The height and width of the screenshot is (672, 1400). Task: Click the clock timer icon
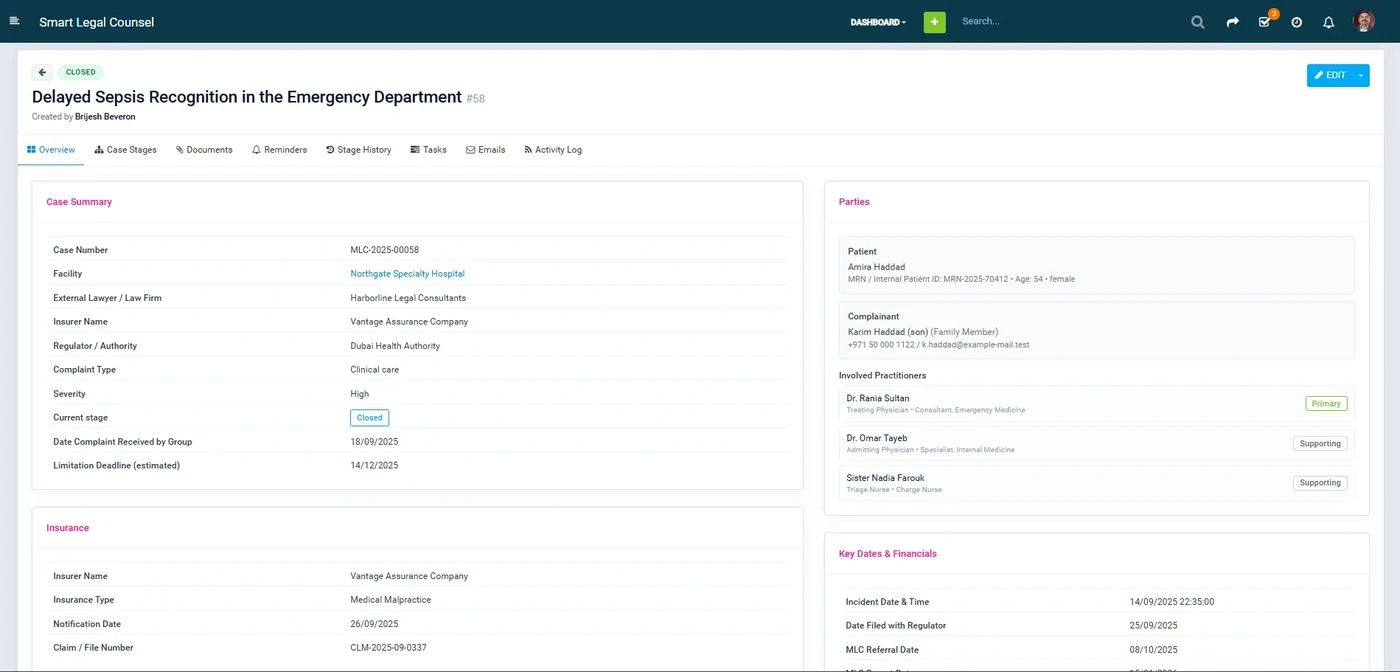(x=1296, y=22)
